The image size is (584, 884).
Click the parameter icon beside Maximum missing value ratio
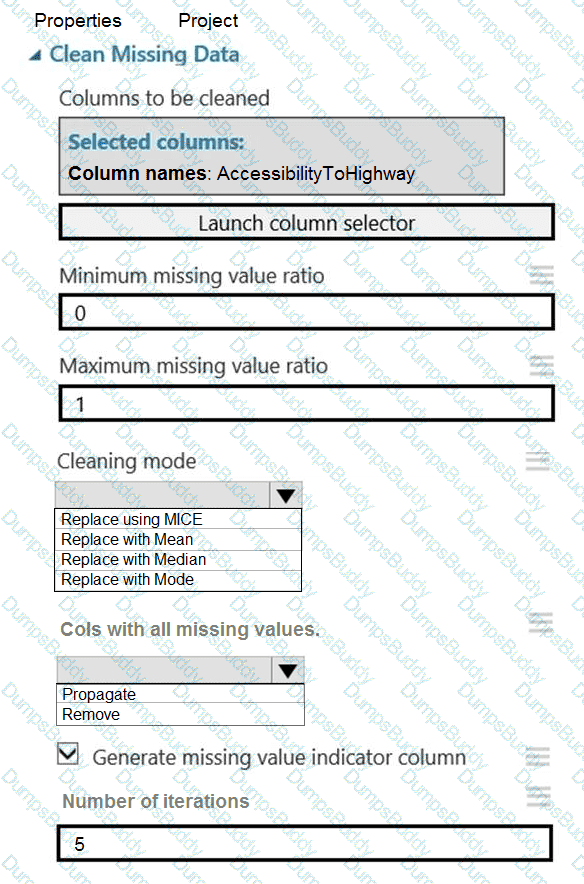click(x=541, y=364)
